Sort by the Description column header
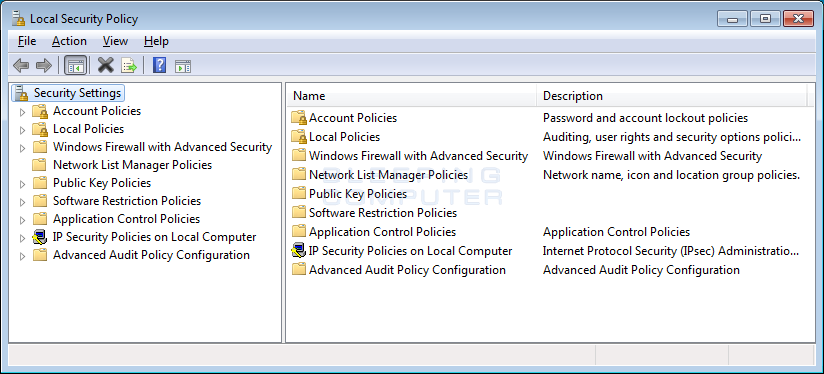 pos(672,96)
